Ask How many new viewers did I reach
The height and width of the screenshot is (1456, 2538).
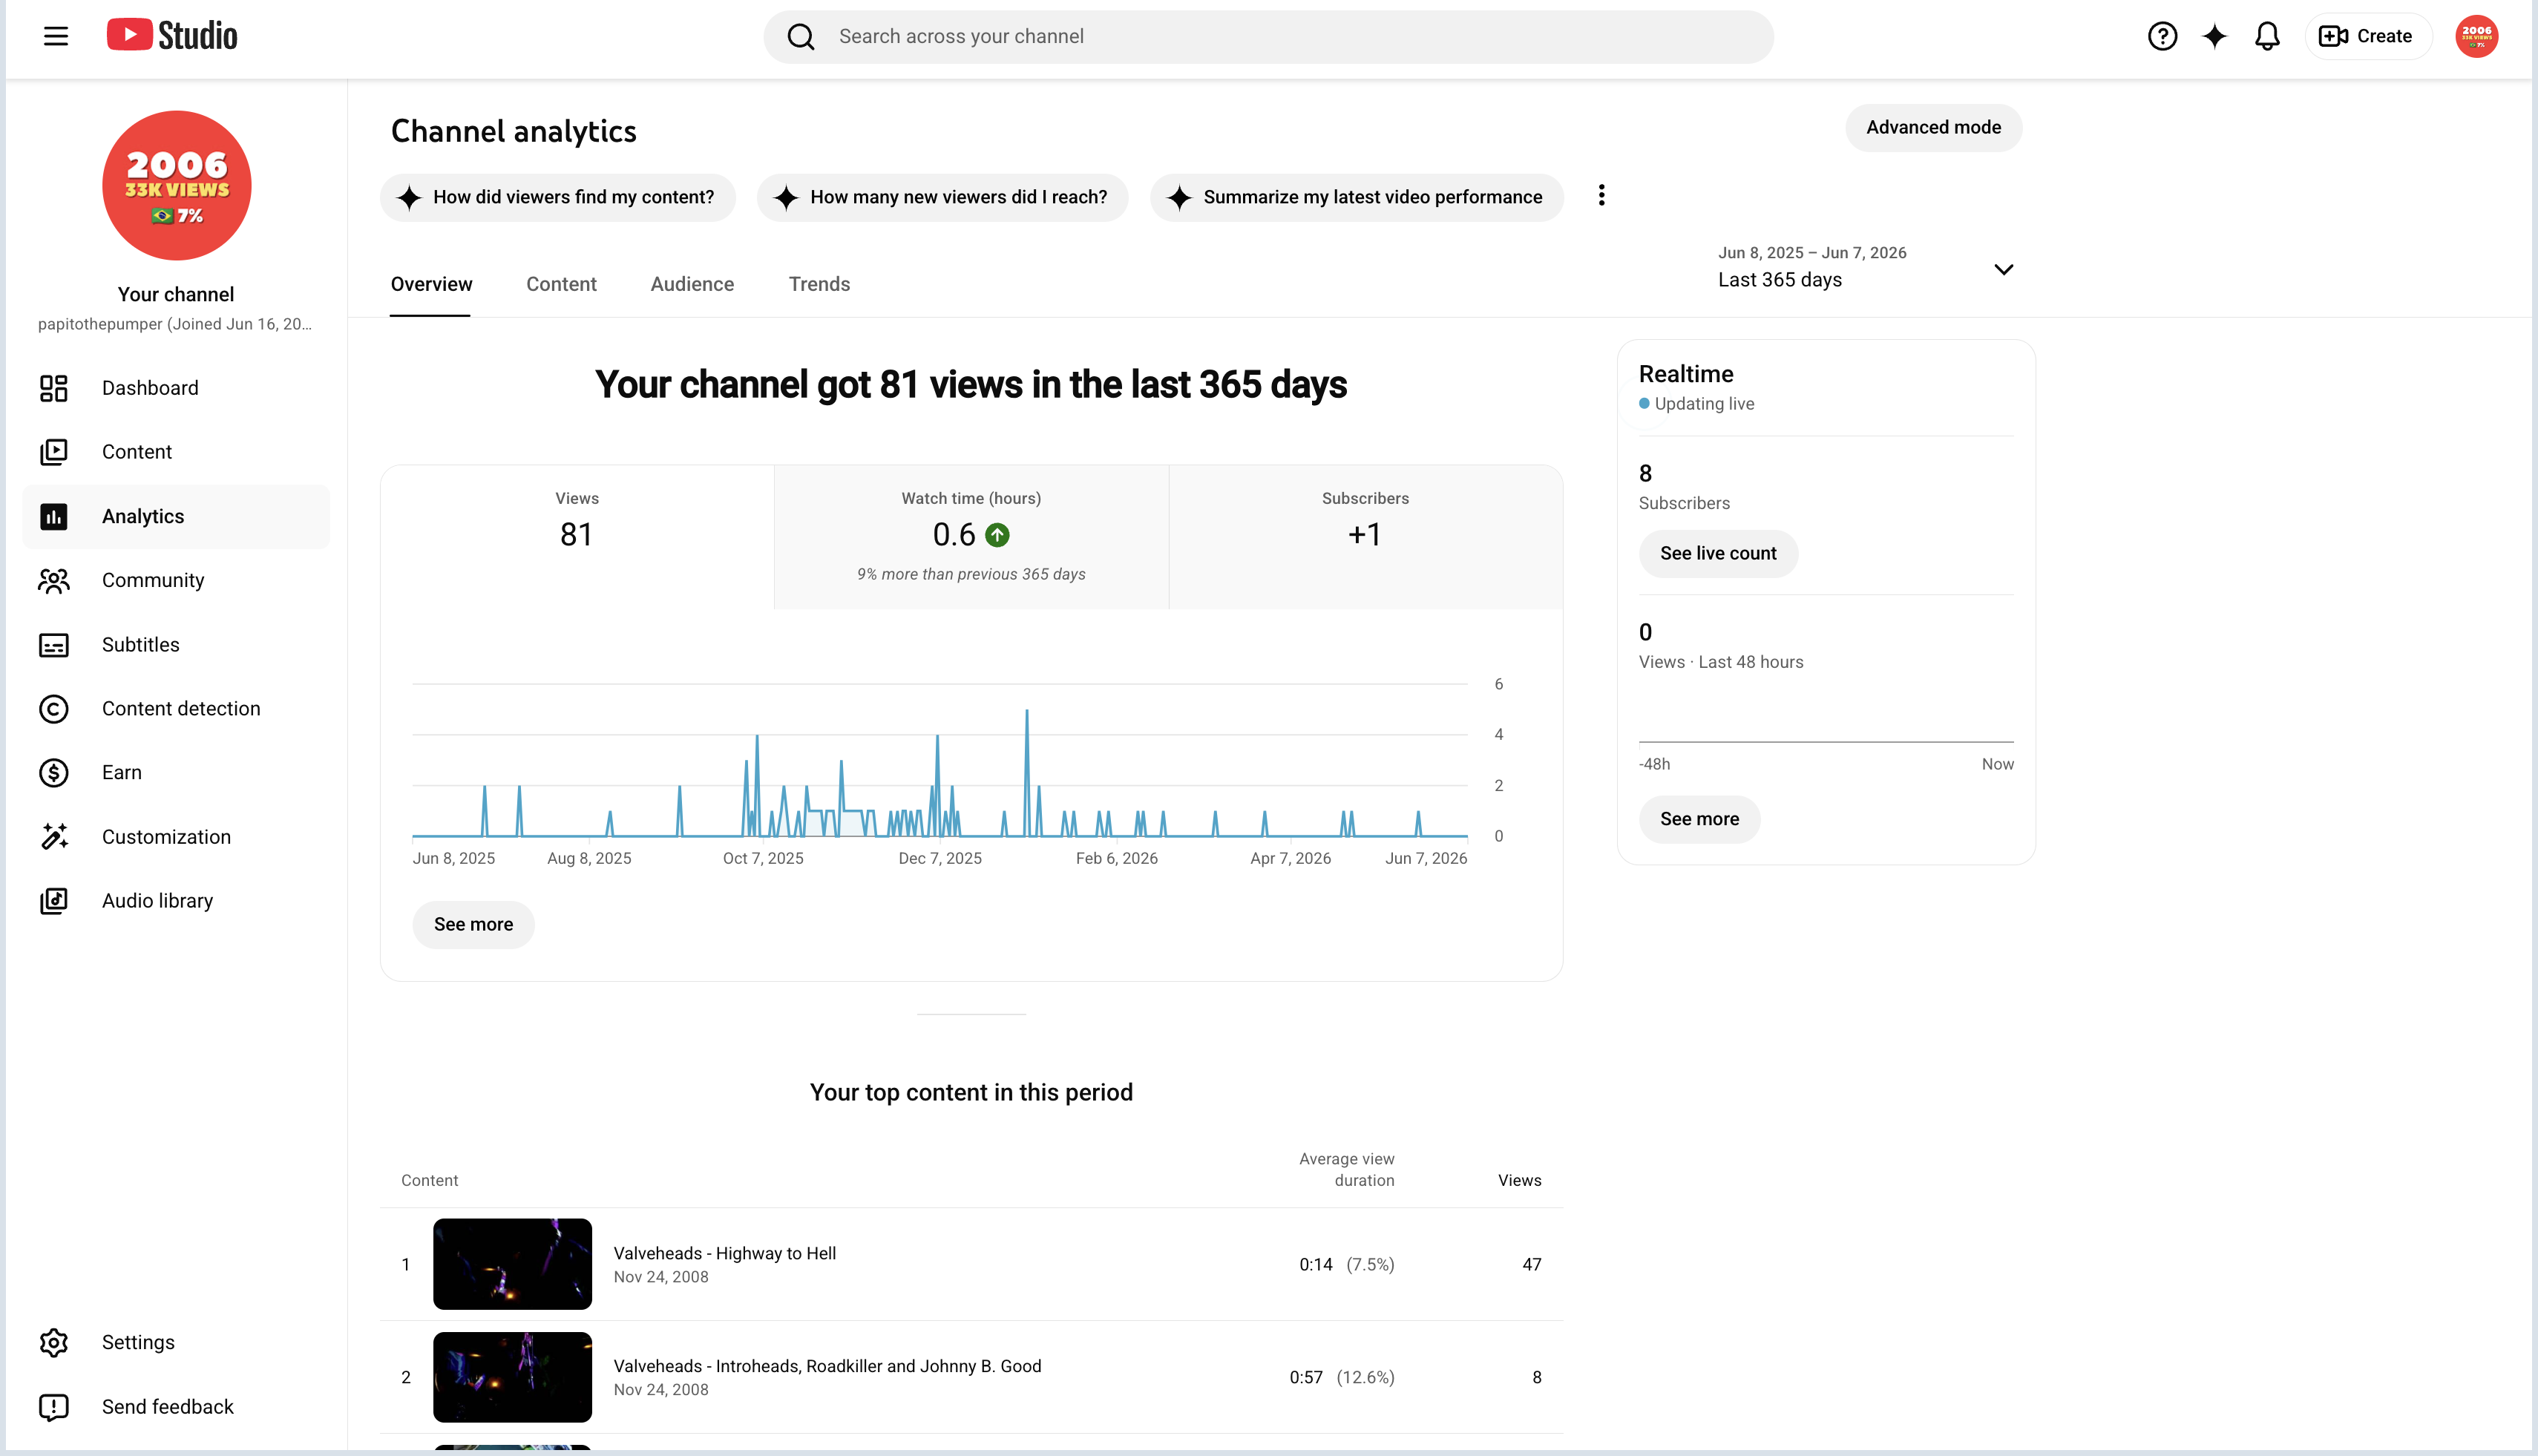tap(942, 198)
